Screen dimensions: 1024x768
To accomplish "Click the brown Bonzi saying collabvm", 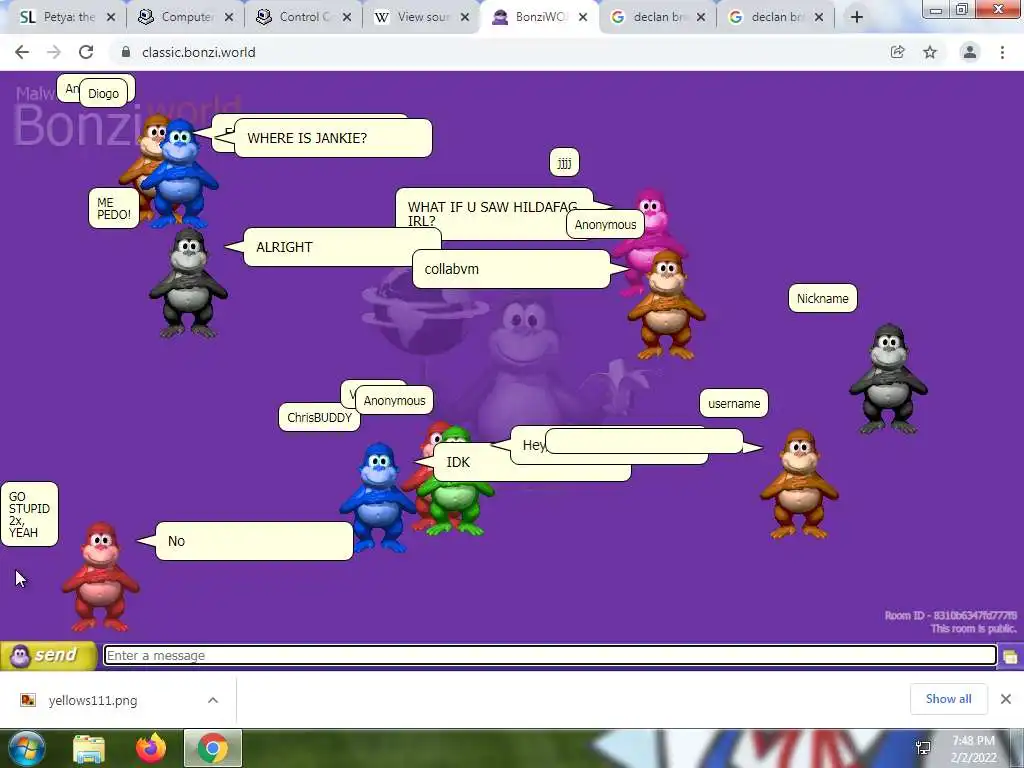I will (666, 306).
